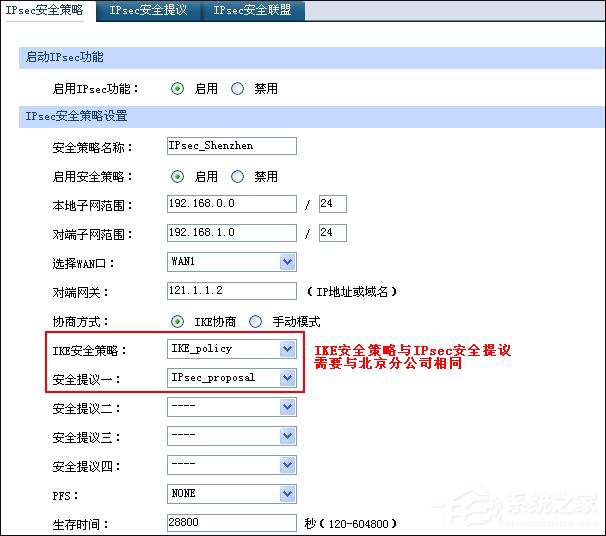Image resolution: width=606 pixels, height=536 pixels.
Task: Click the （IP地址或域名） hint text
Action: point(352,292)
